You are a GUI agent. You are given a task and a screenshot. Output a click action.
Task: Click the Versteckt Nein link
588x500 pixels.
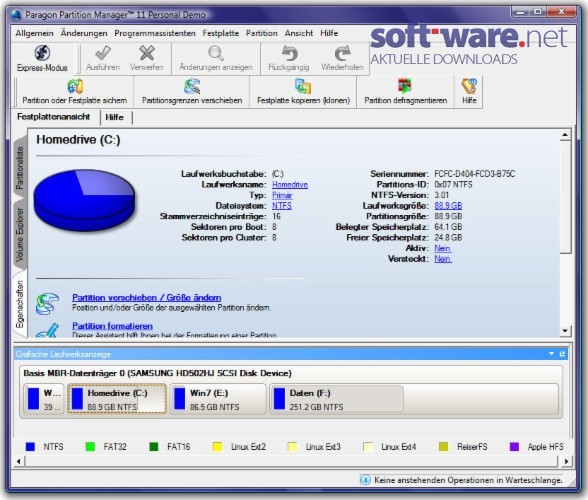(442, 259)
